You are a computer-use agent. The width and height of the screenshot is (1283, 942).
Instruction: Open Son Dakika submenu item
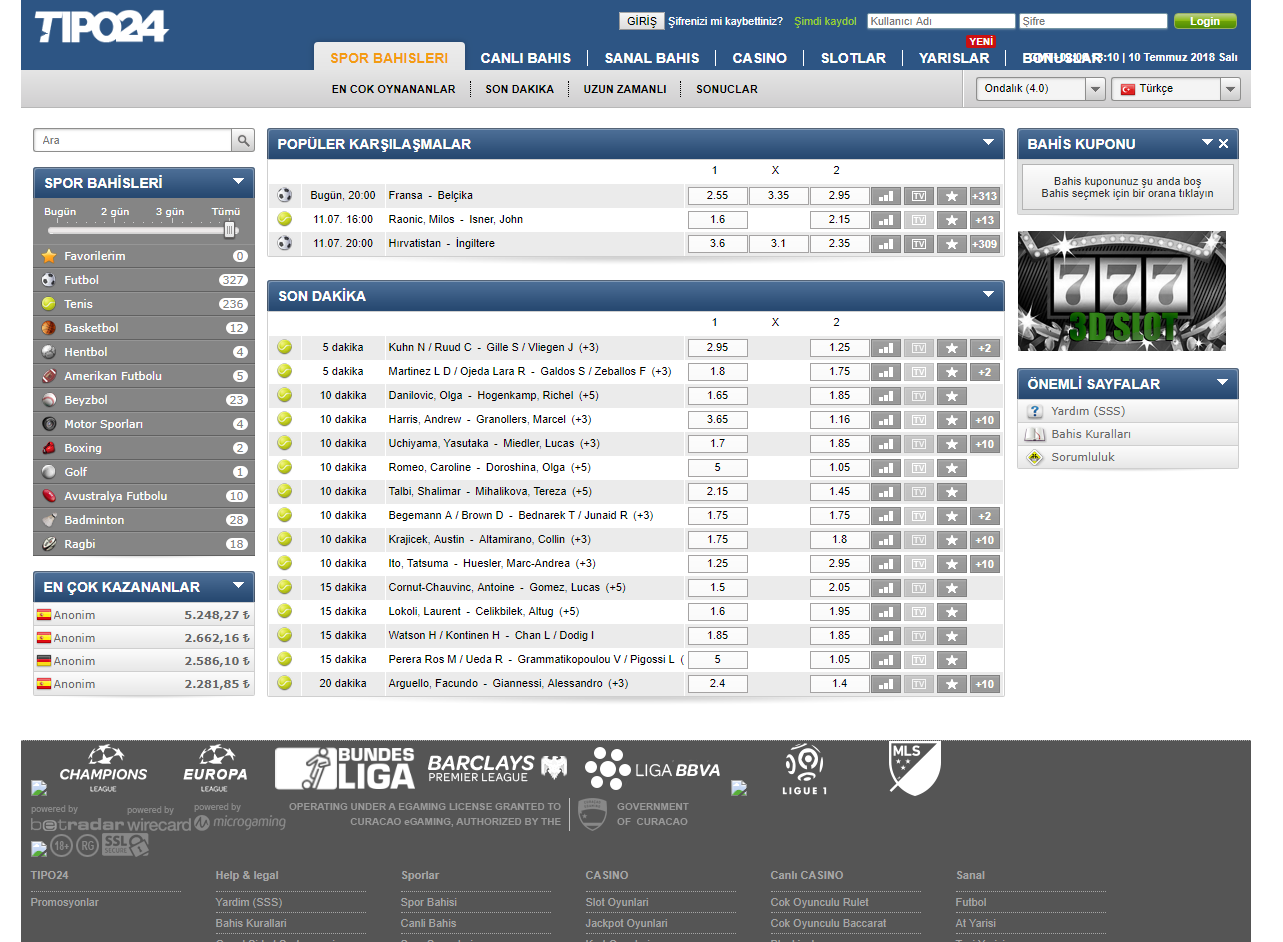519,89
